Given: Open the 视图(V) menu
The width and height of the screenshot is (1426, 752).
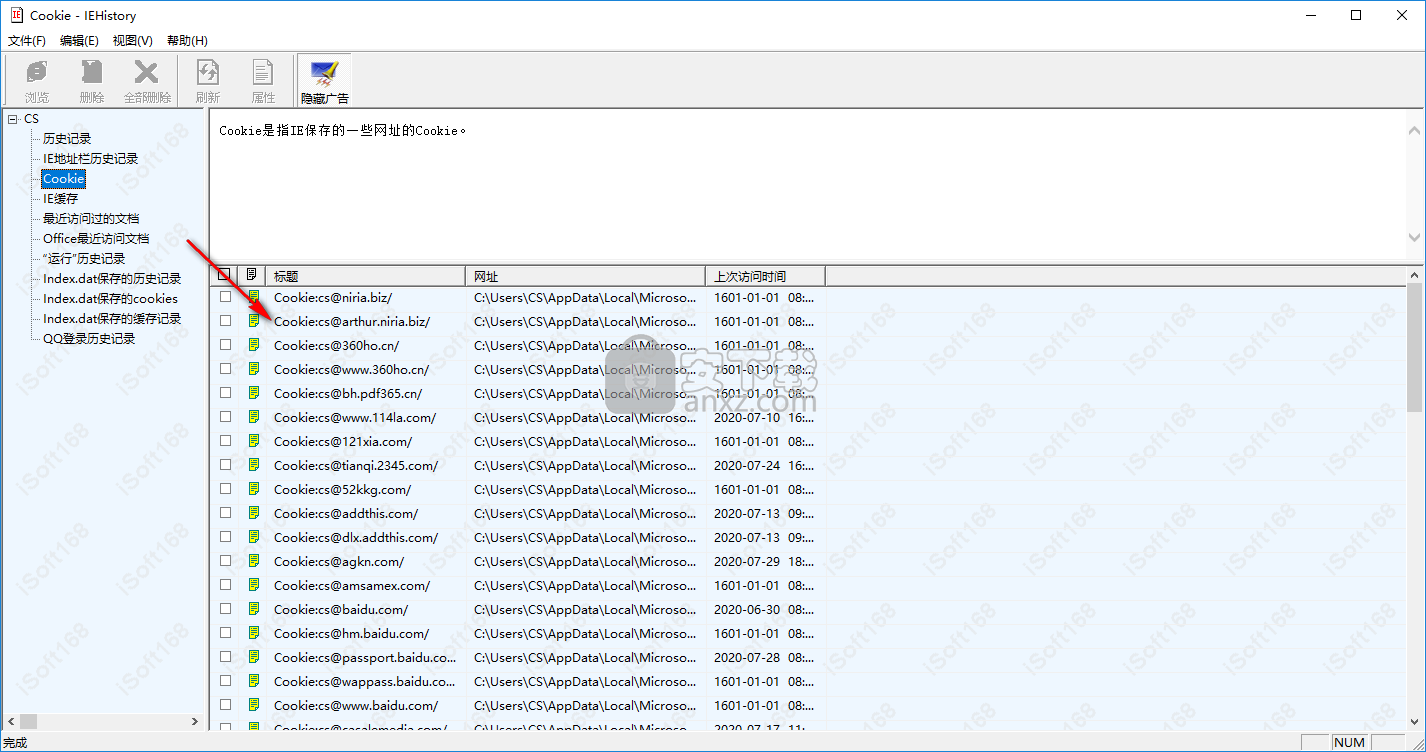Looking at the screenshot, I should (133, 41).
